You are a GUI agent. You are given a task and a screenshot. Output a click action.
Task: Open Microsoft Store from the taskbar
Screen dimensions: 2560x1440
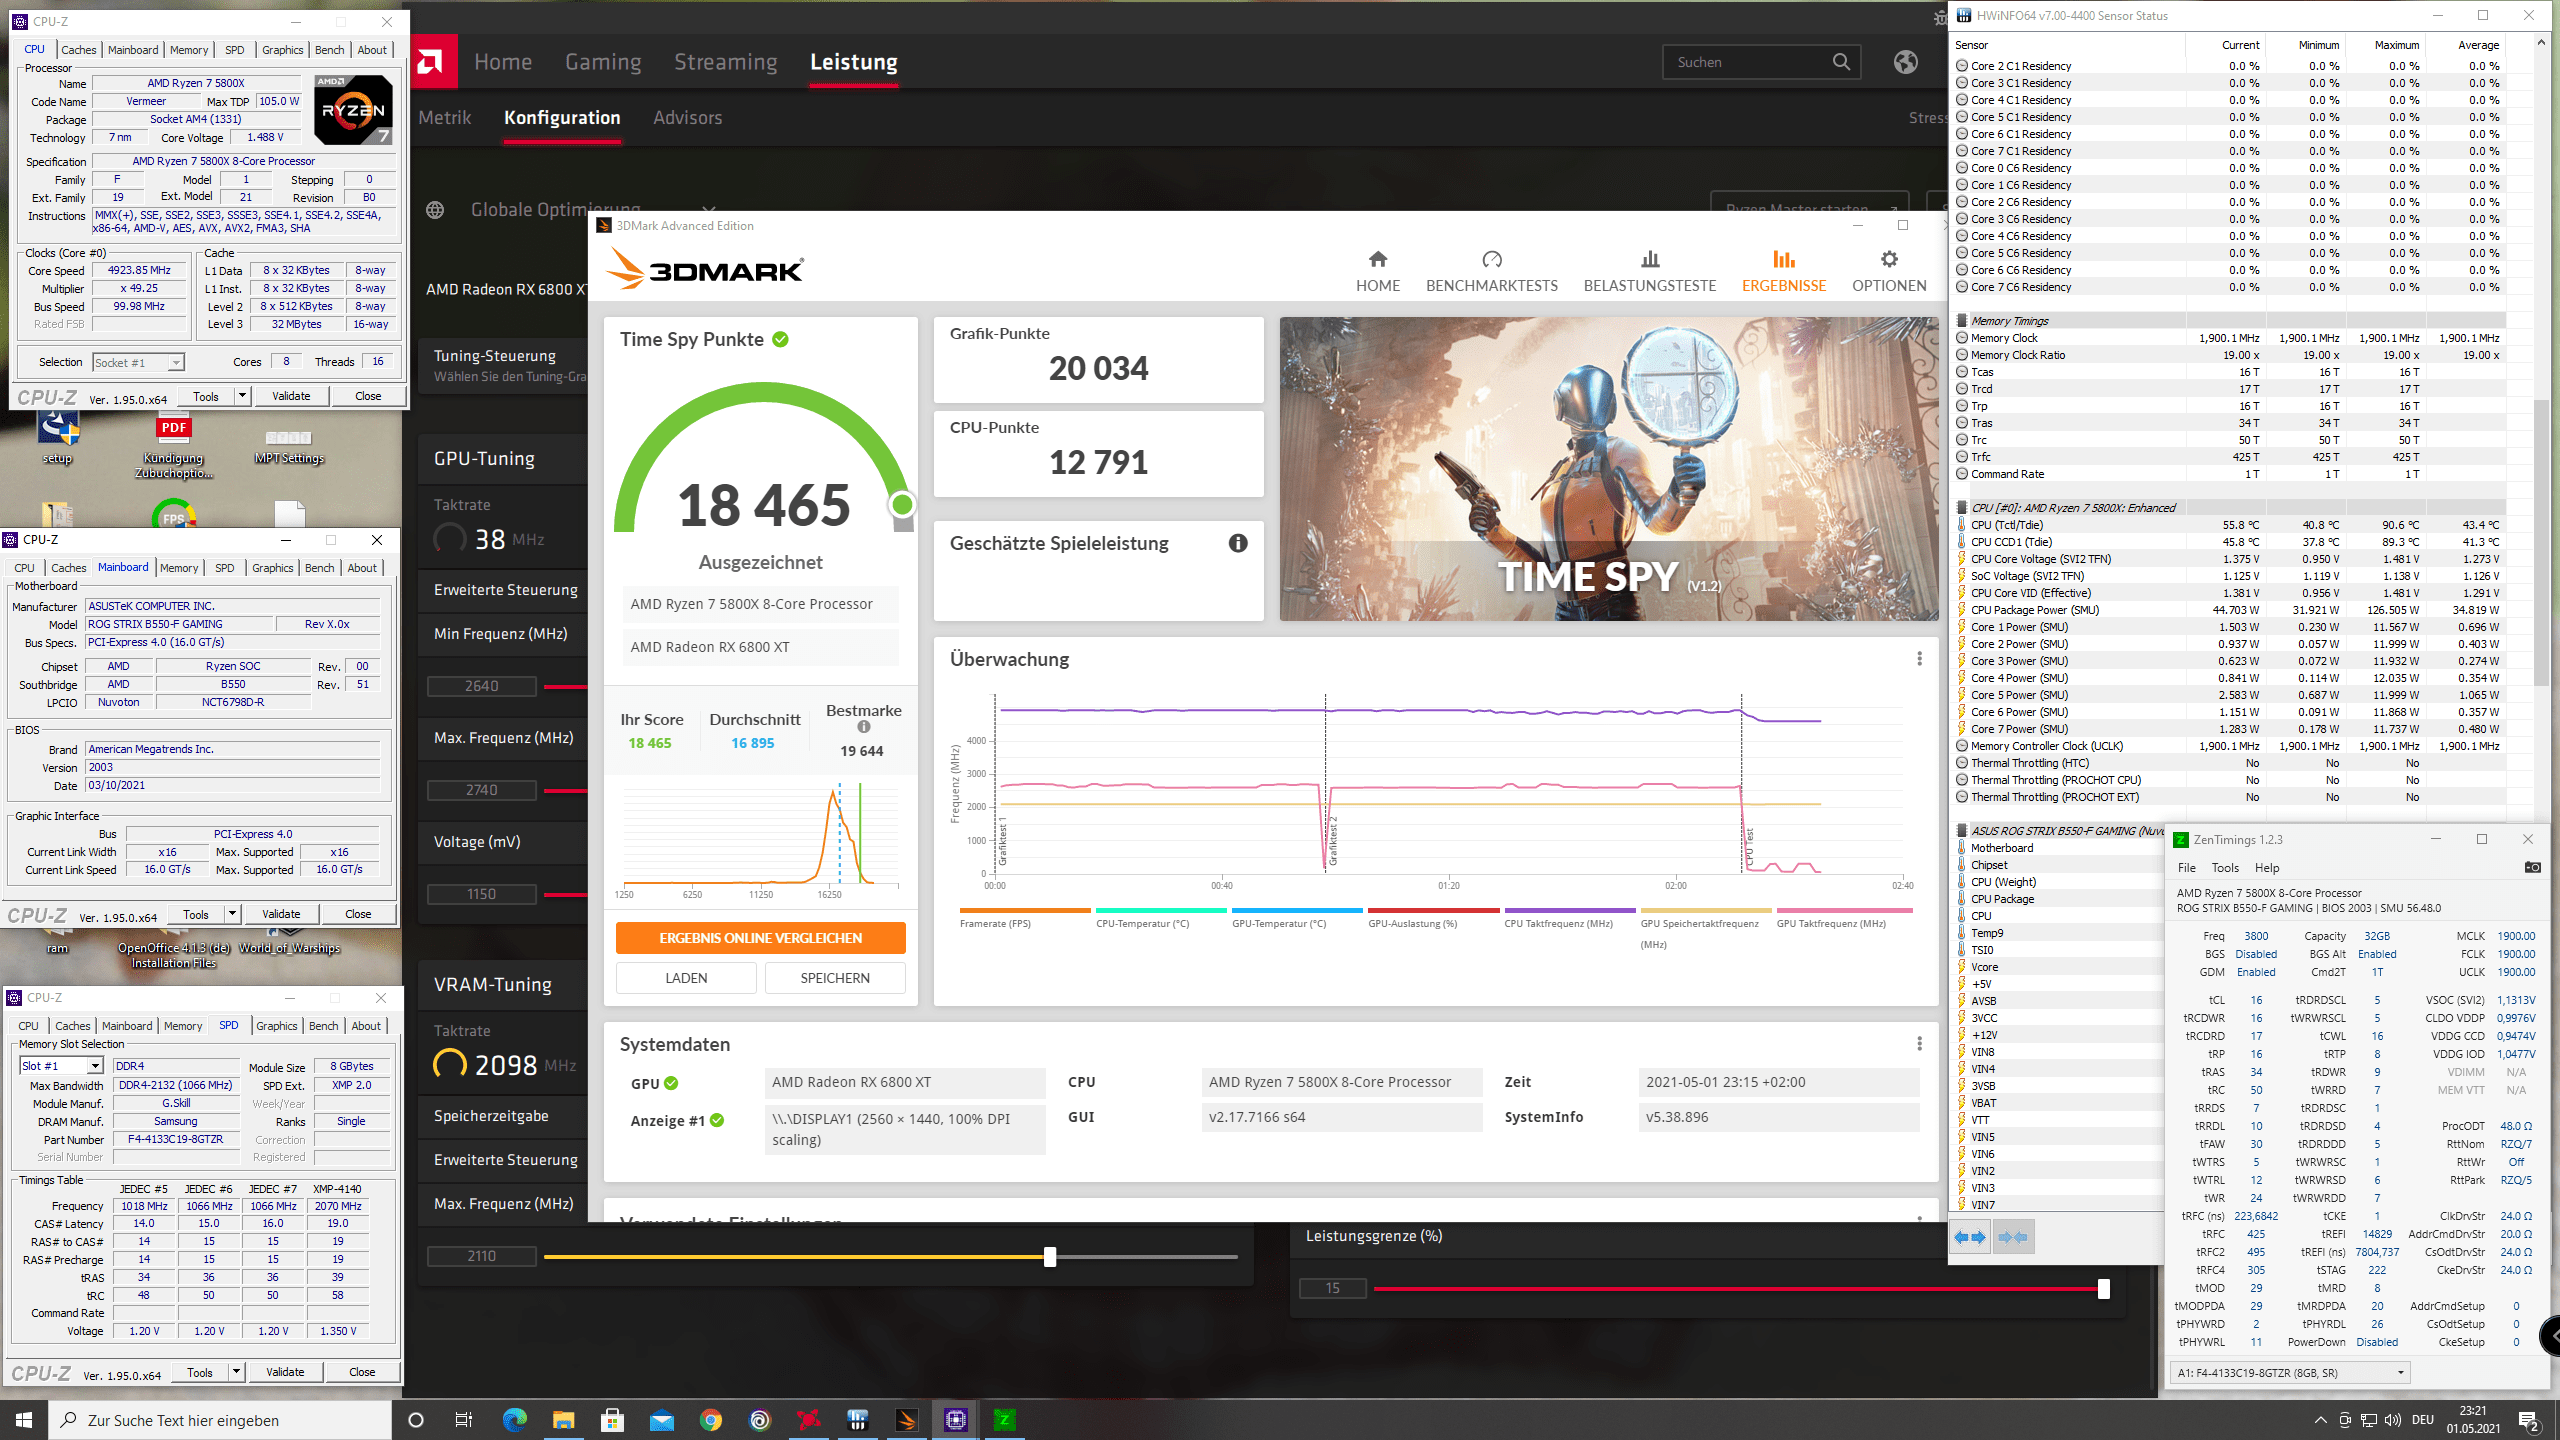click(612, 1420)
